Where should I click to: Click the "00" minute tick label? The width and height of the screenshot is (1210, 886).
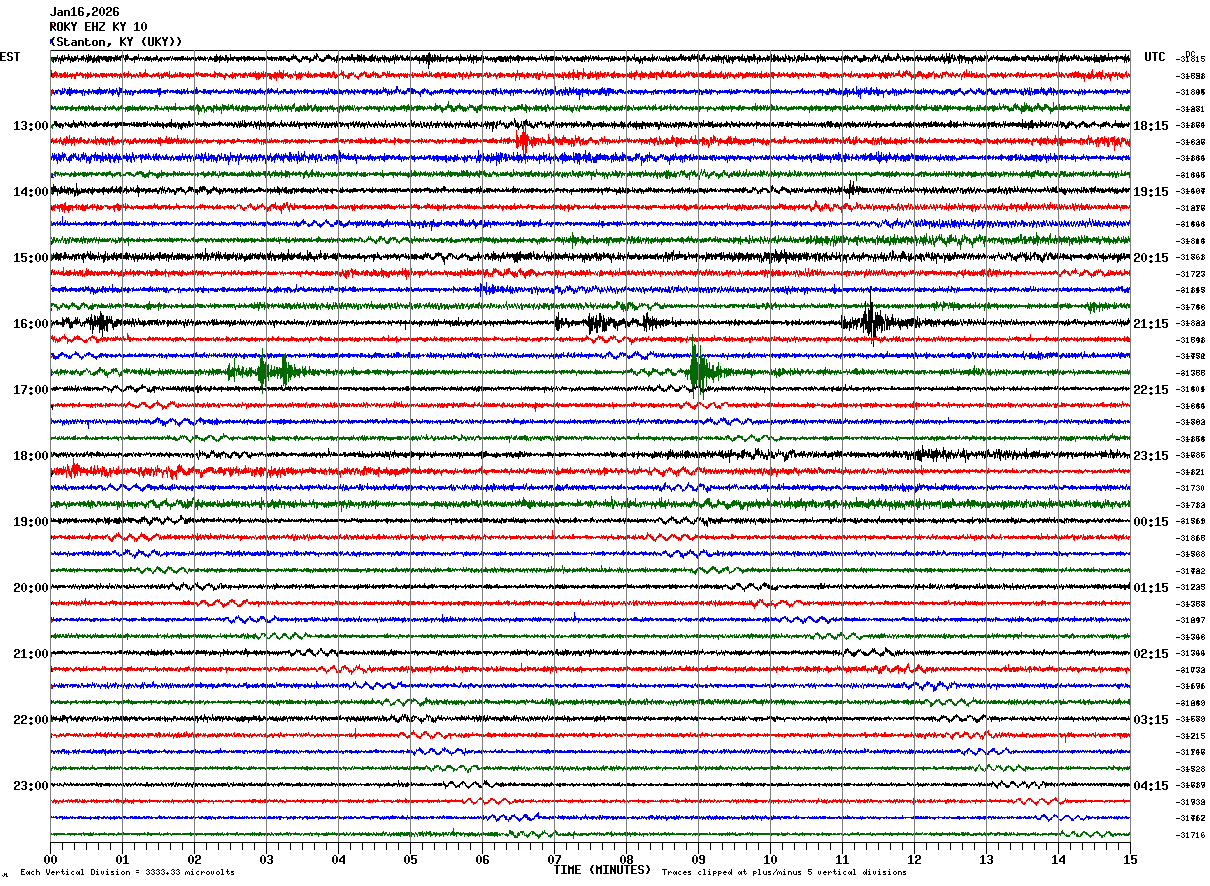click(50, 859)
